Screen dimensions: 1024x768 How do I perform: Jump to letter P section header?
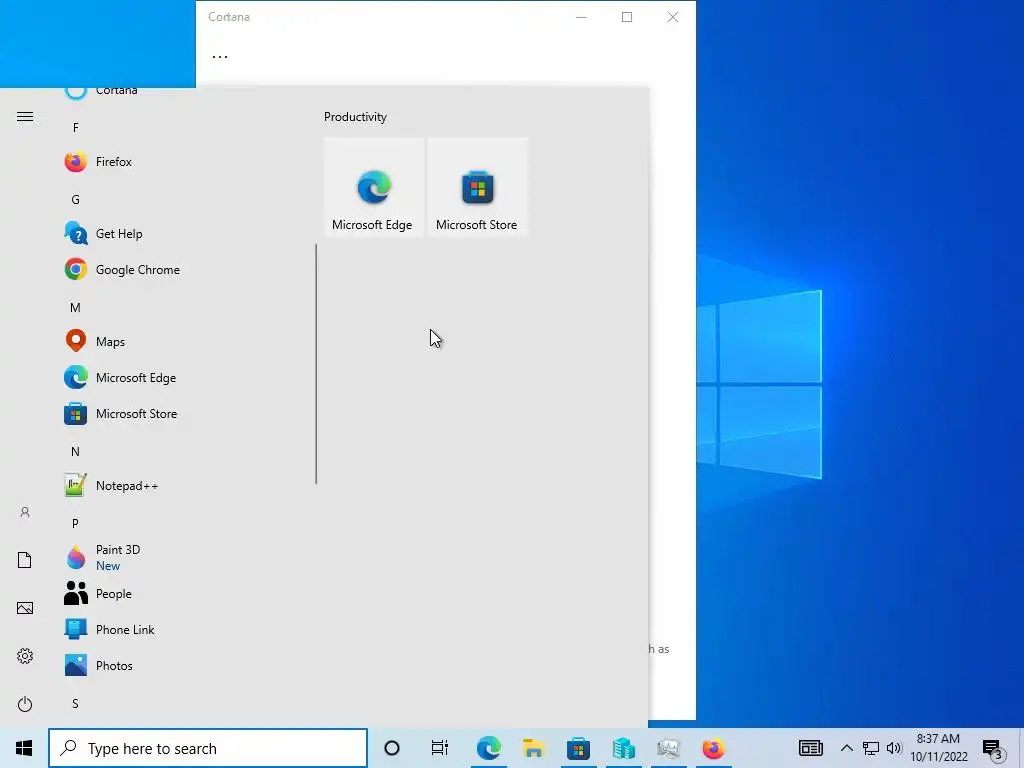(76, 523)
